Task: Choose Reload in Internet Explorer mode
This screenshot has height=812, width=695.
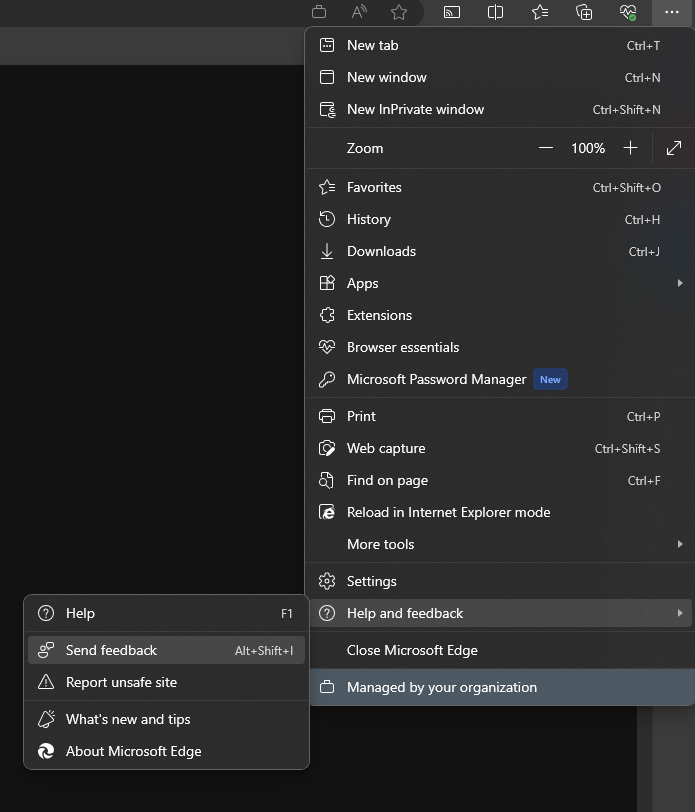Action: (x=448, y=512)
